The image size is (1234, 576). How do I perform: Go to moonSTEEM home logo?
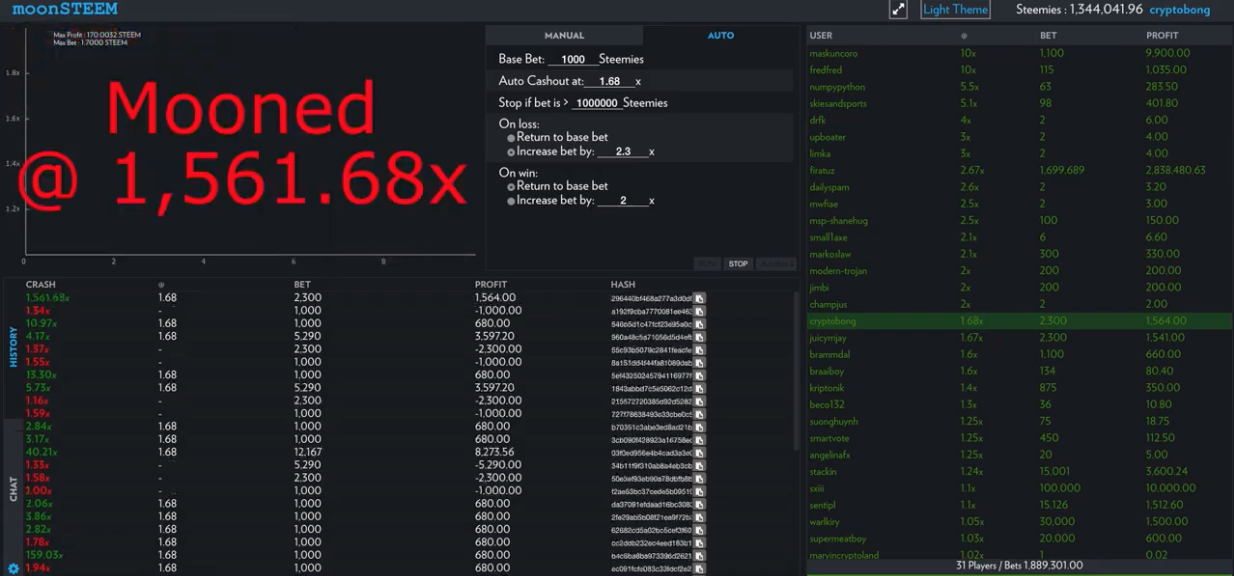point(65,9)
